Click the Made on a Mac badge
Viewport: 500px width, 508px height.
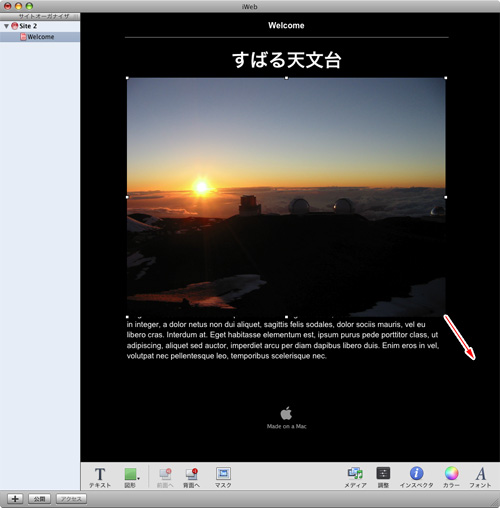click(x=286, y=418)
